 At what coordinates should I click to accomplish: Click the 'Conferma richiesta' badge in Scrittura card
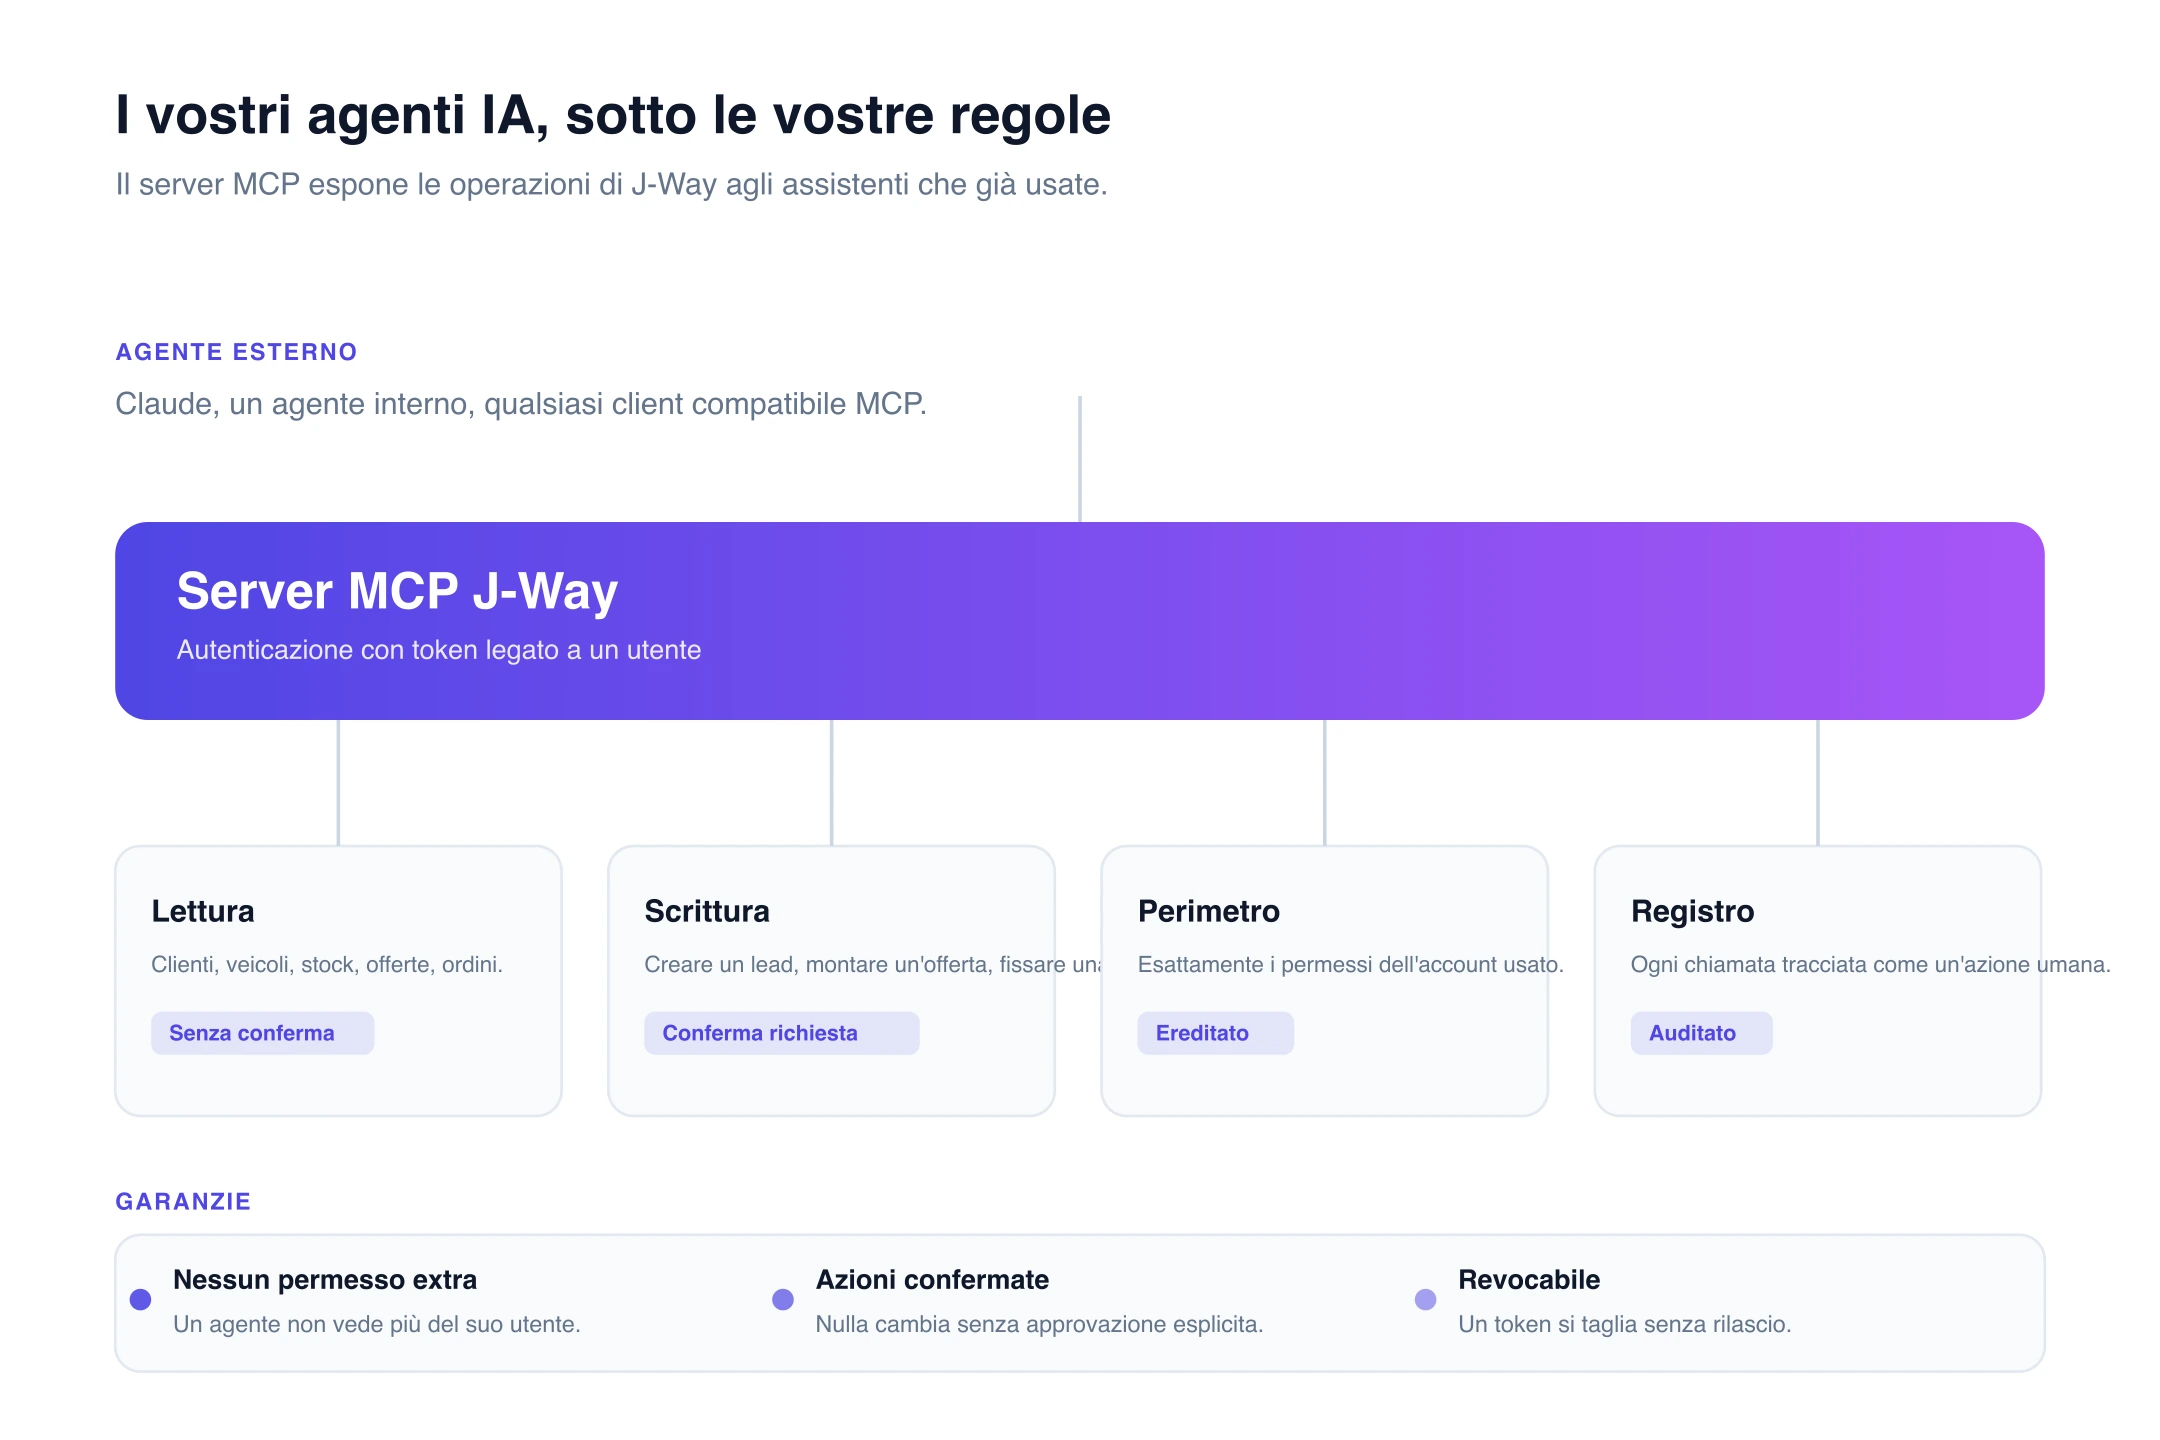pyautogui.click(x=781, y=1033)
